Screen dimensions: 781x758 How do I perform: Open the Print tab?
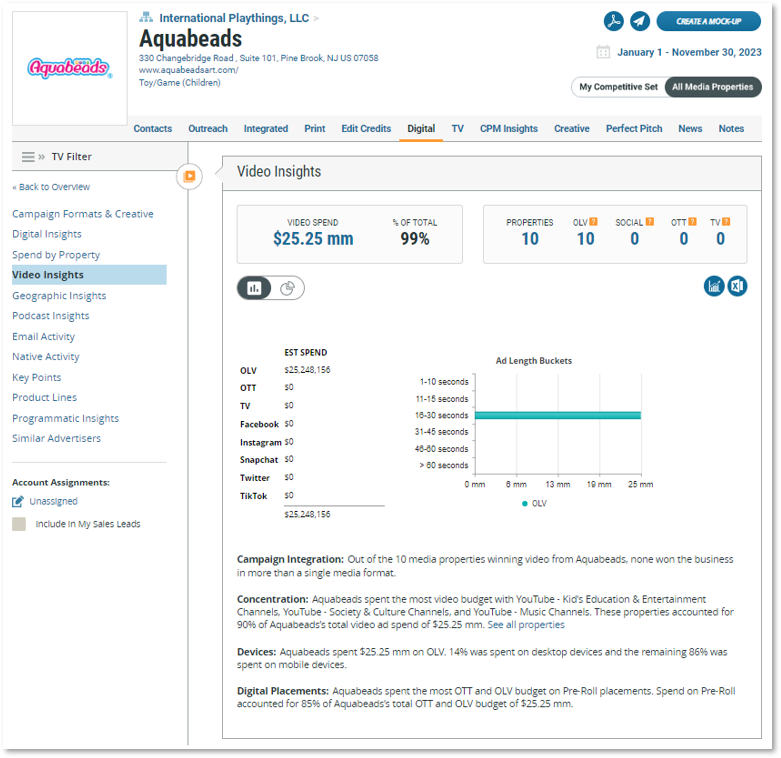[x=315, y=128]
